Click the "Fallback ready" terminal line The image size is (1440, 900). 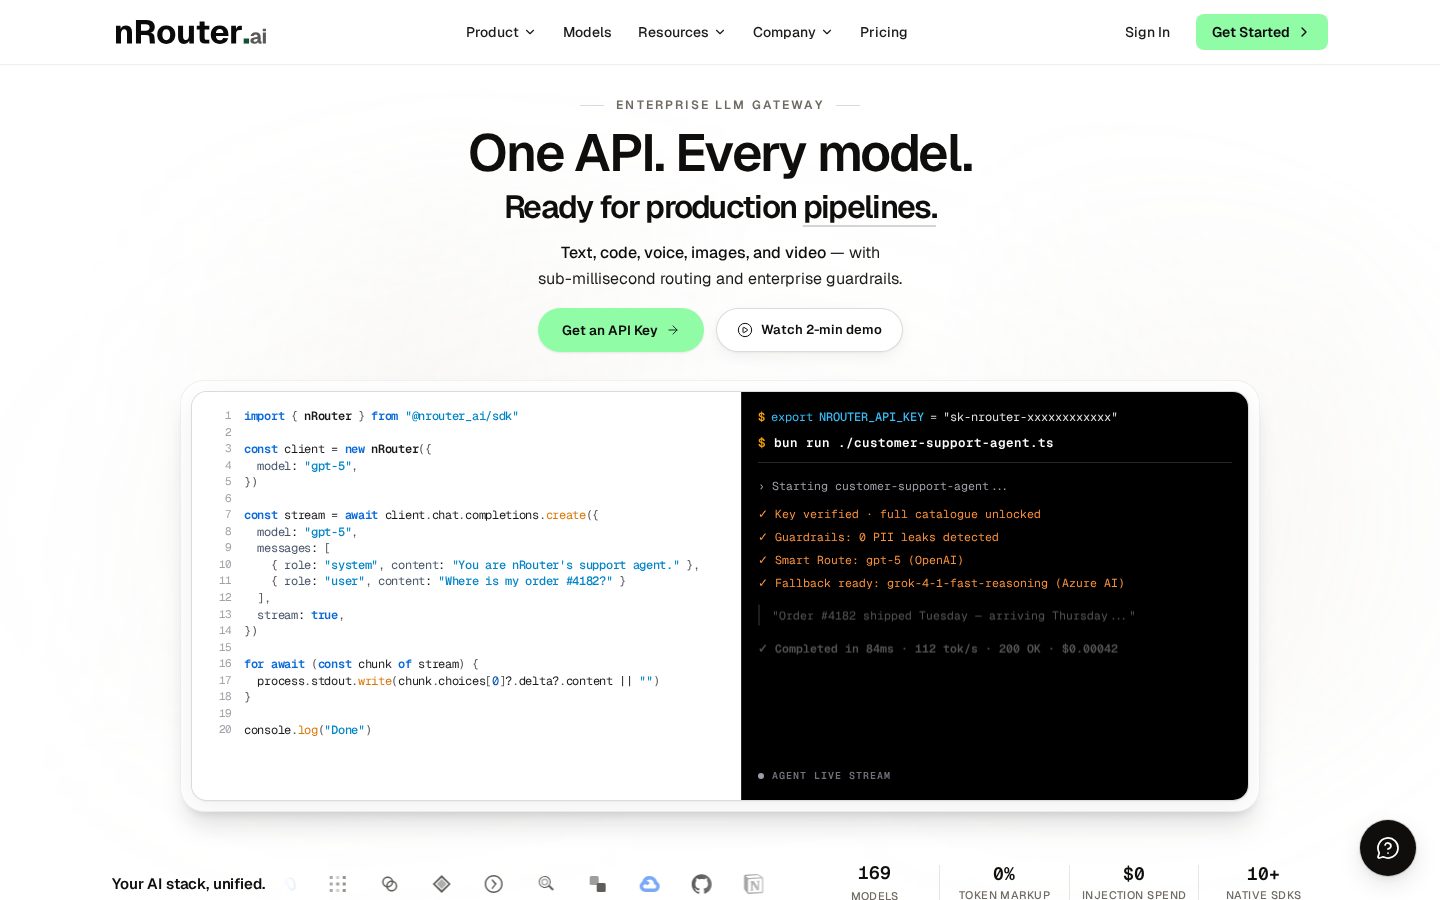[942, 583]
